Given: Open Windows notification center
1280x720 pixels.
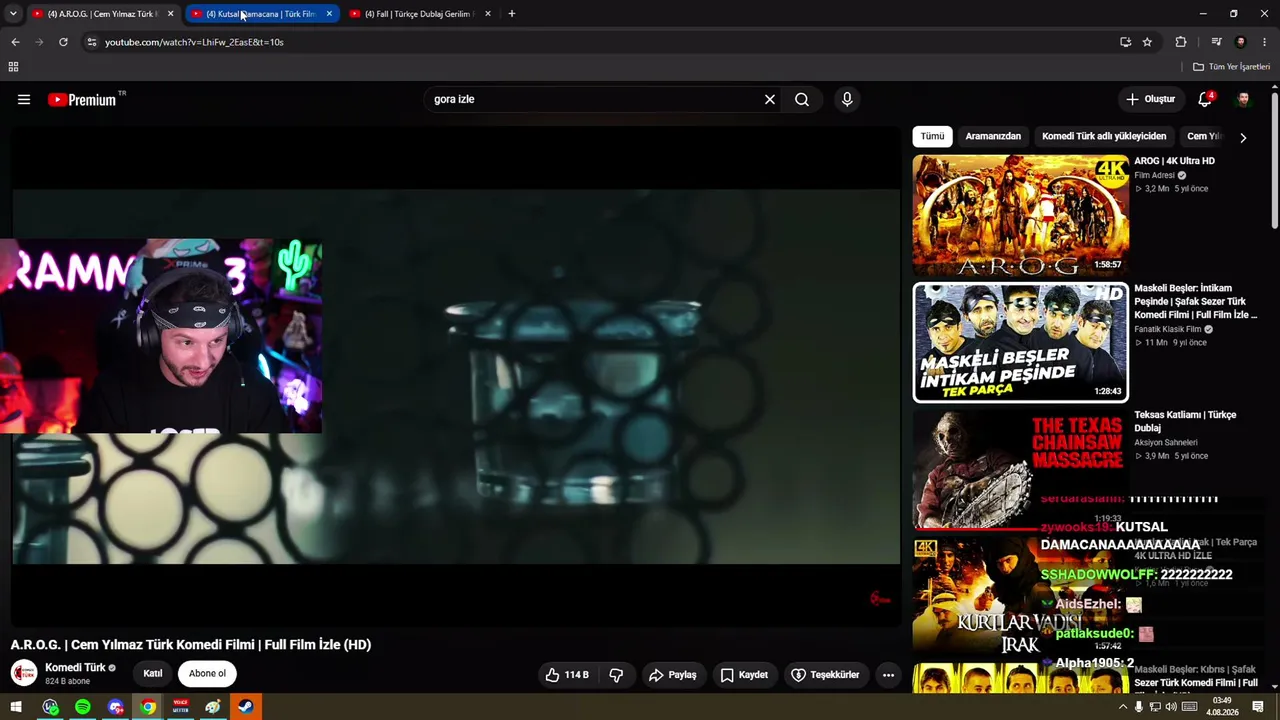Looking at the screenshot, I should point(1258,707).
